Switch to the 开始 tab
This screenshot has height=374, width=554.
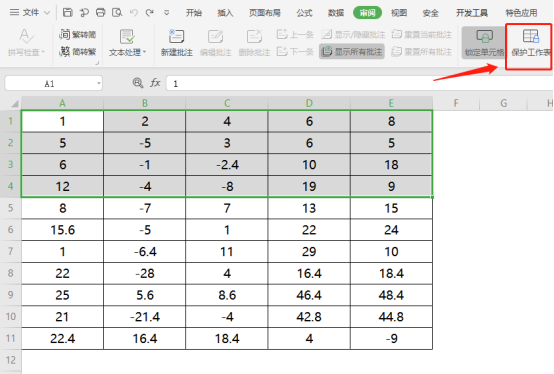(194, 13)
